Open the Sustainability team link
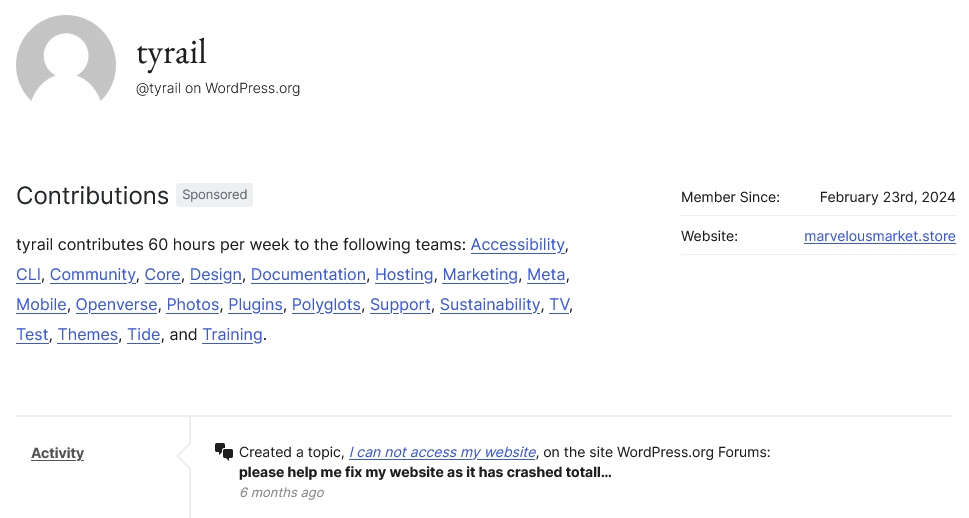Viewport: 969px width, 518px height. pos(490,305)
